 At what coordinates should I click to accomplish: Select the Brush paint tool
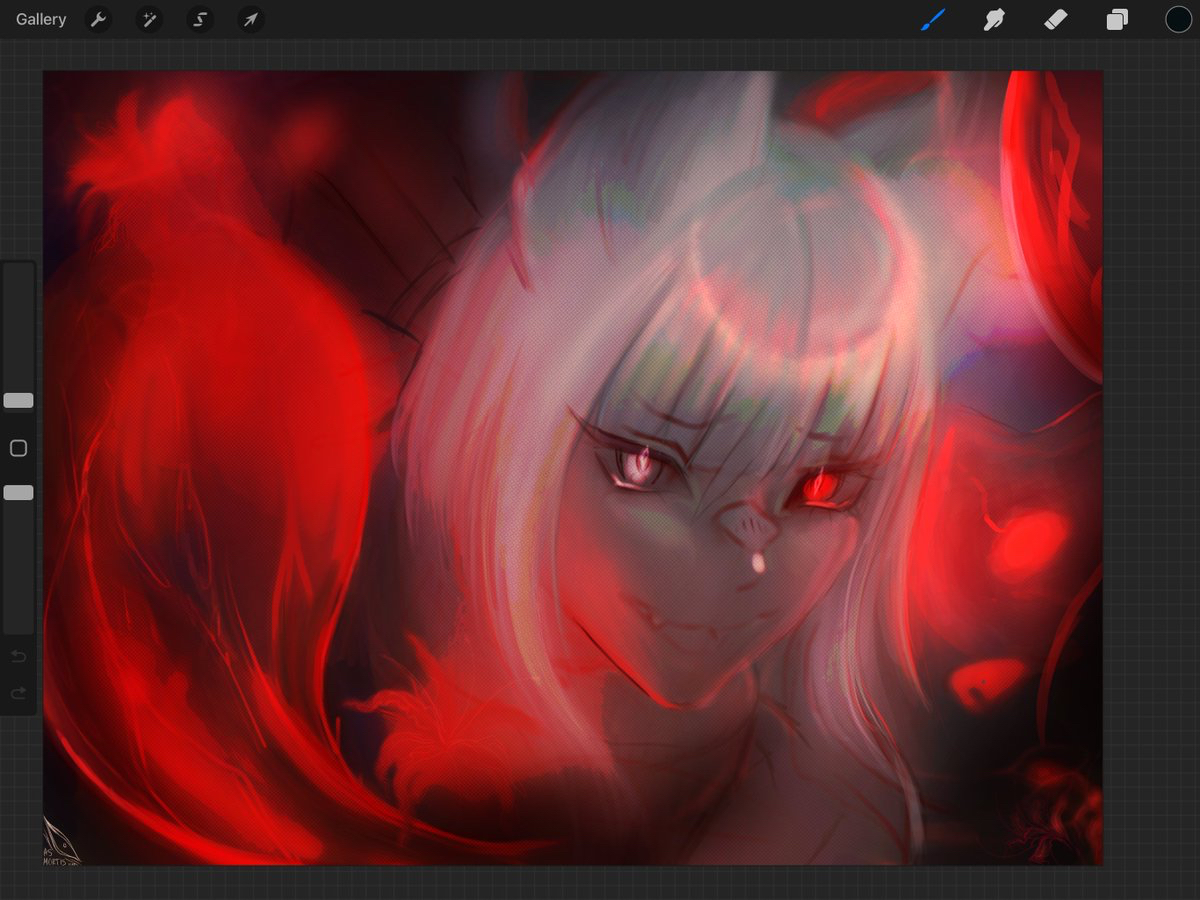(x=932, y=20)
